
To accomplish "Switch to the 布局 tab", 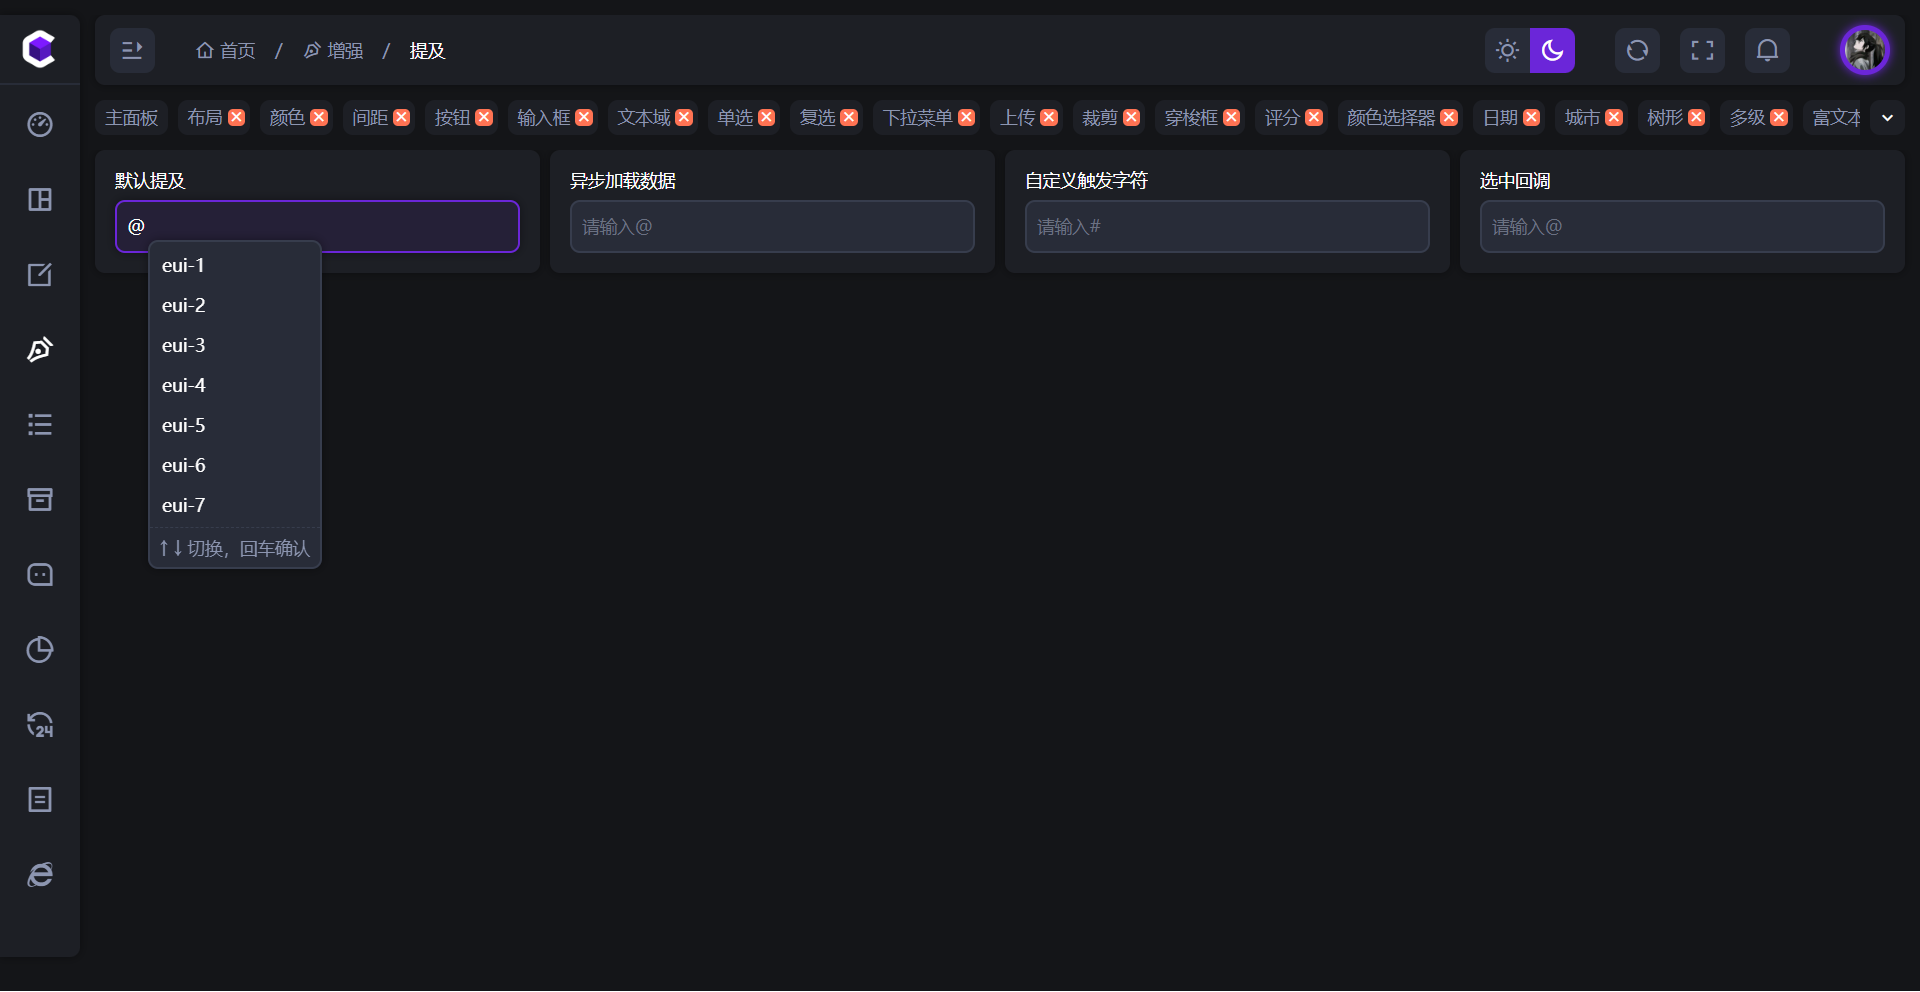I will (x=205, y=117).
